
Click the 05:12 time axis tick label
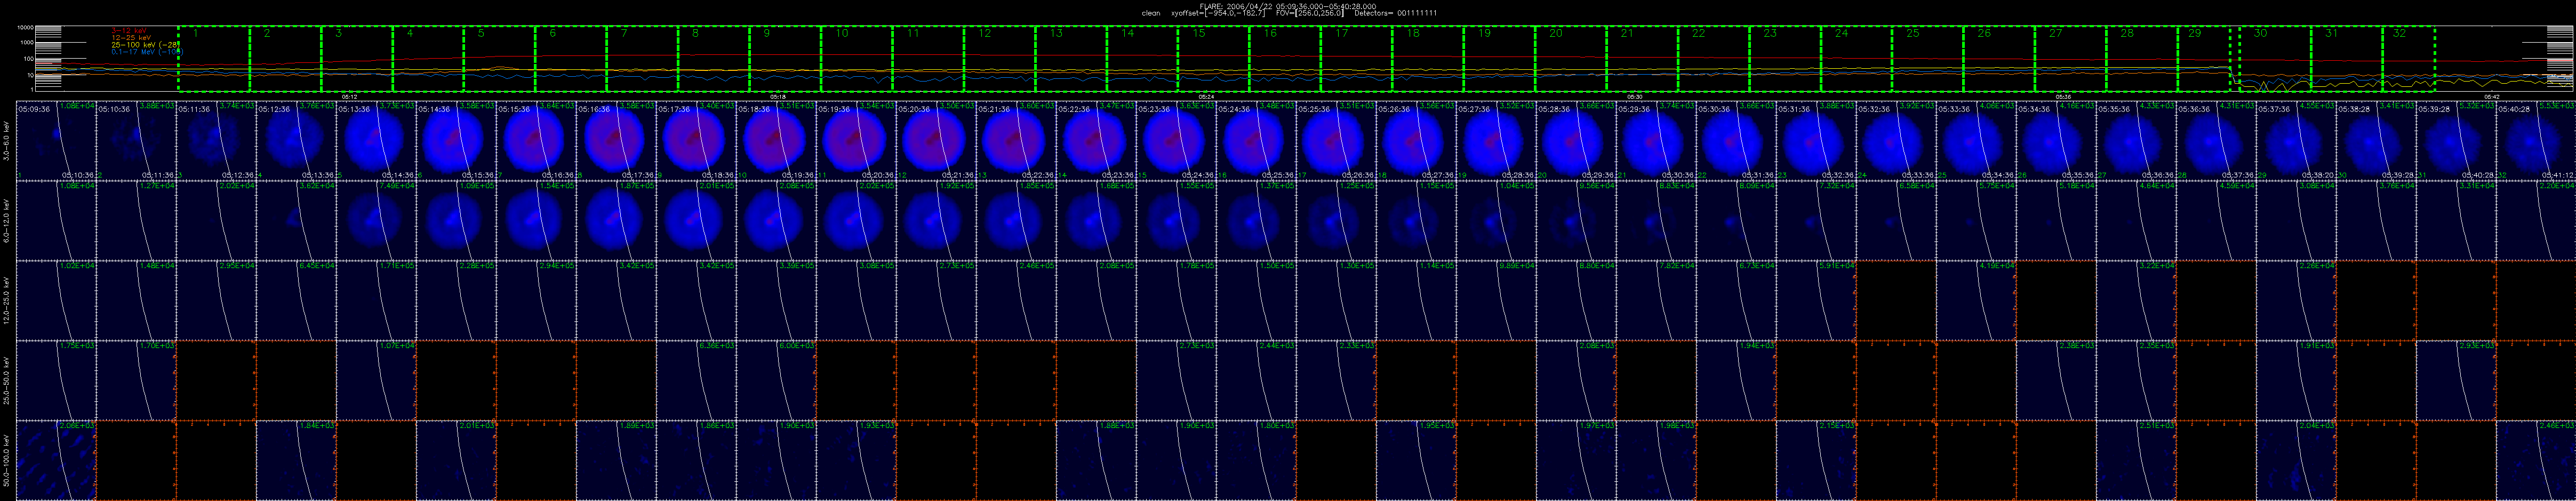tap(350, 97)
